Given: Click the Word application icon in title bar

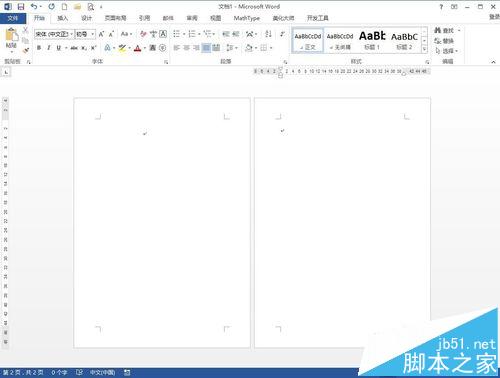Looking at the screenshot, I should [8, 6].
